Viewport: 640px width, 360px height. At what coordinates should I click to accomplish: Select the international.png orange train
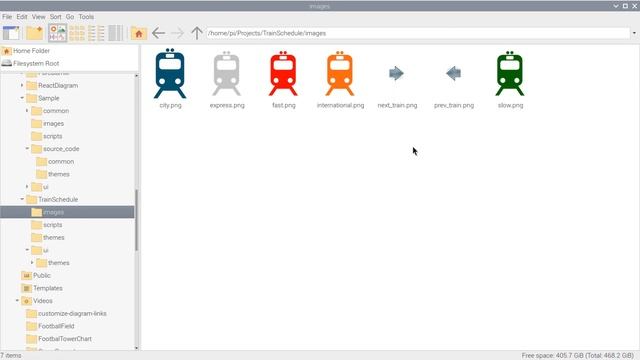340,79
